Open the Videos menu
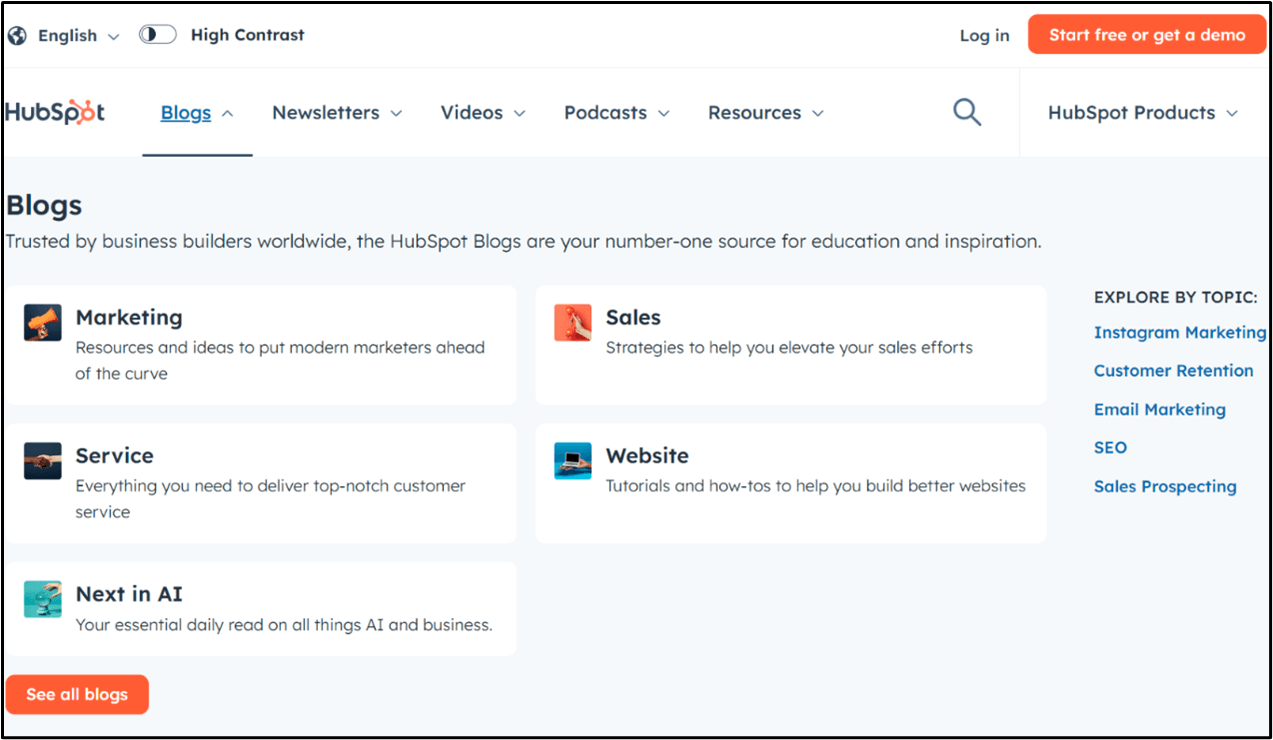The width and height of the screenshot is (1273, 740). click(x=483, y=113)
